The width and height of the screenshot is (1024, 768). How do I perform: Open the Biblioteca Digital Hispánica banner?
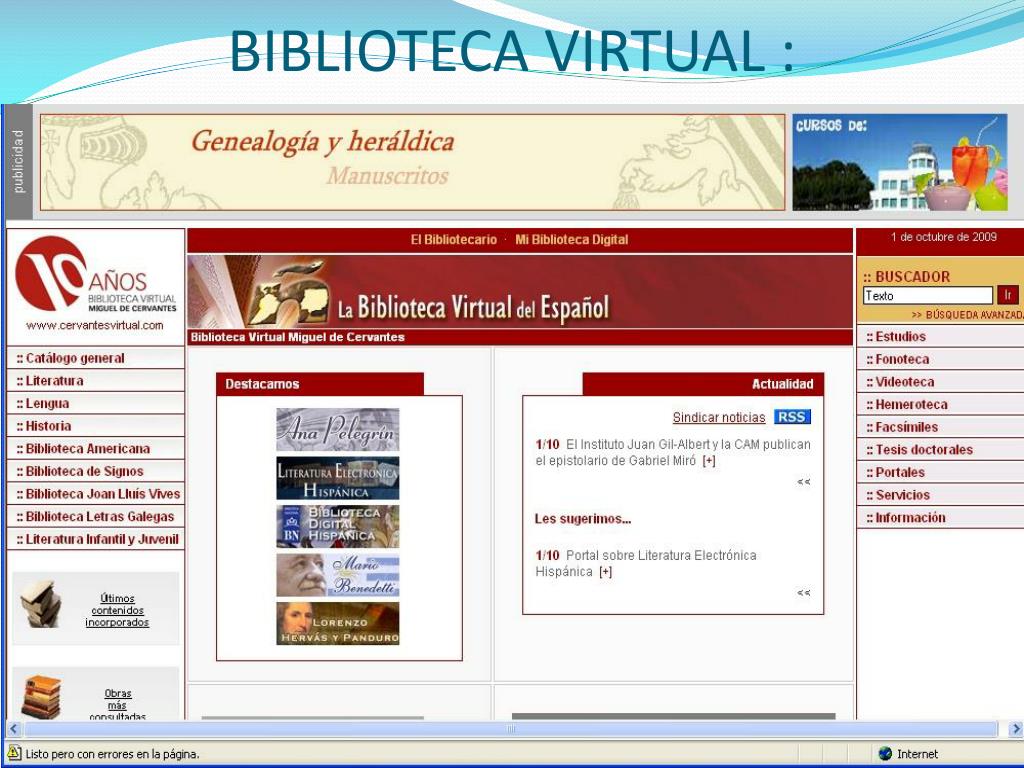pyautogui.click(x=338, y=526)
